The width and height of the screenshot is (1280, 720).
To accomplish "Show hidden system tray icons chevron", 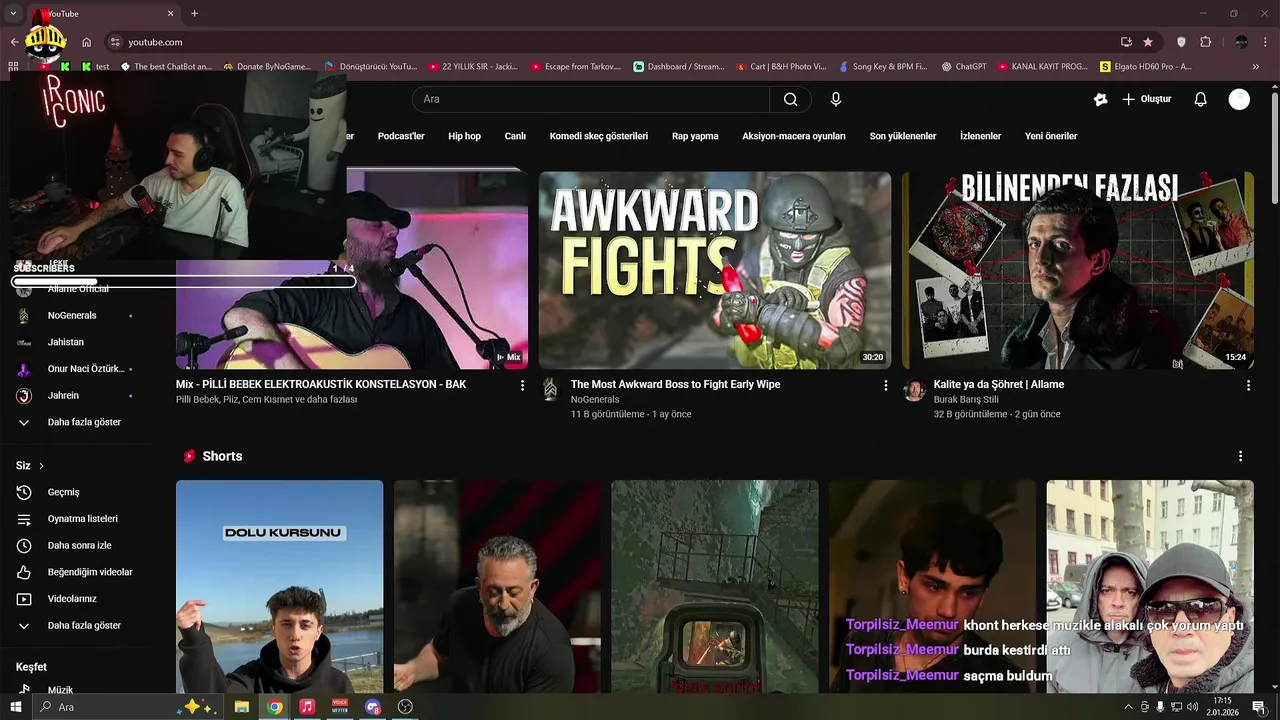I will tap(1129, 707).
